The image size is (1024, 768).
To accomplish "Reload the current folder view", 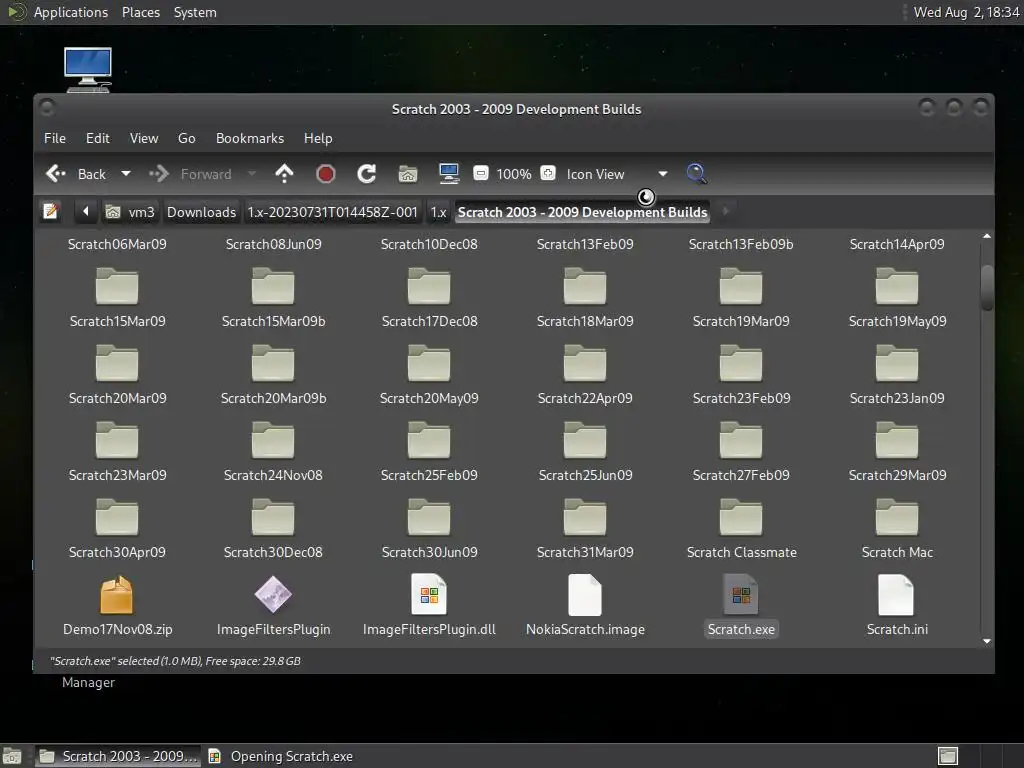I will [366, 174].
